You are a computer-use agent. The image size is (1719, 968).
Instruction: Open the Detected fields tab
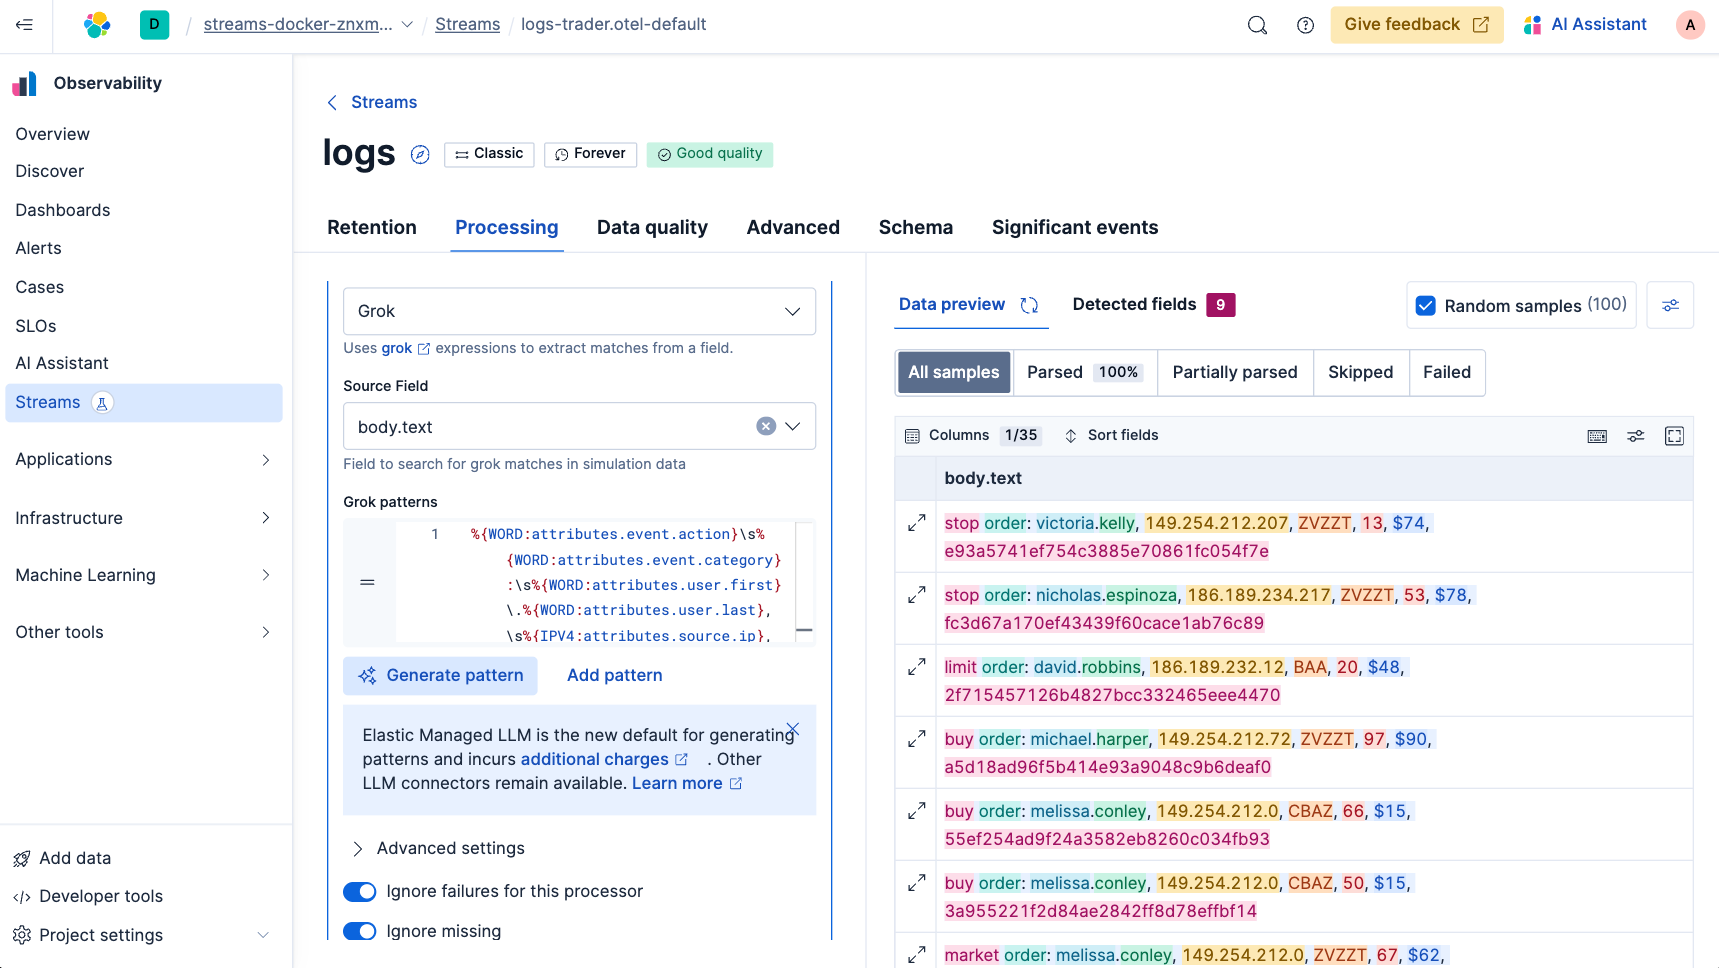tap(1134, 305)
